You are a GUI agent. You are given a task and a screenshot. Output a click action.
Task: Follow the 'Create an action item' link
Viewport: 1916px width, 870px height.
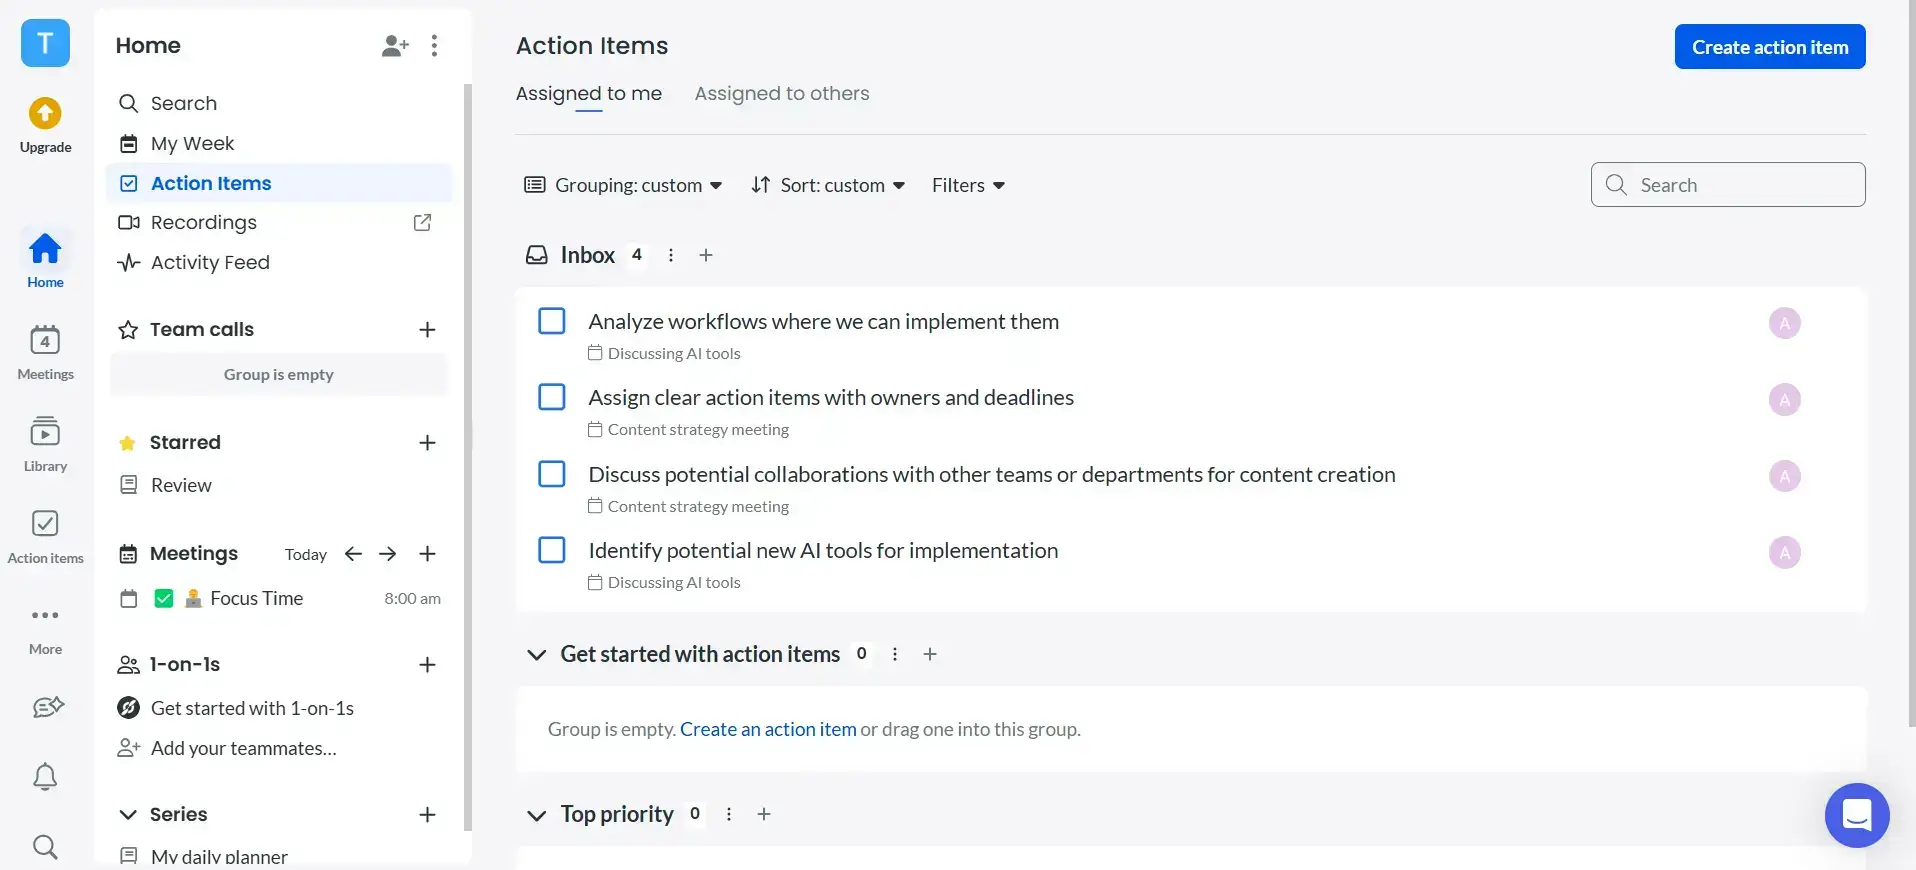click(x=768, y=729)
